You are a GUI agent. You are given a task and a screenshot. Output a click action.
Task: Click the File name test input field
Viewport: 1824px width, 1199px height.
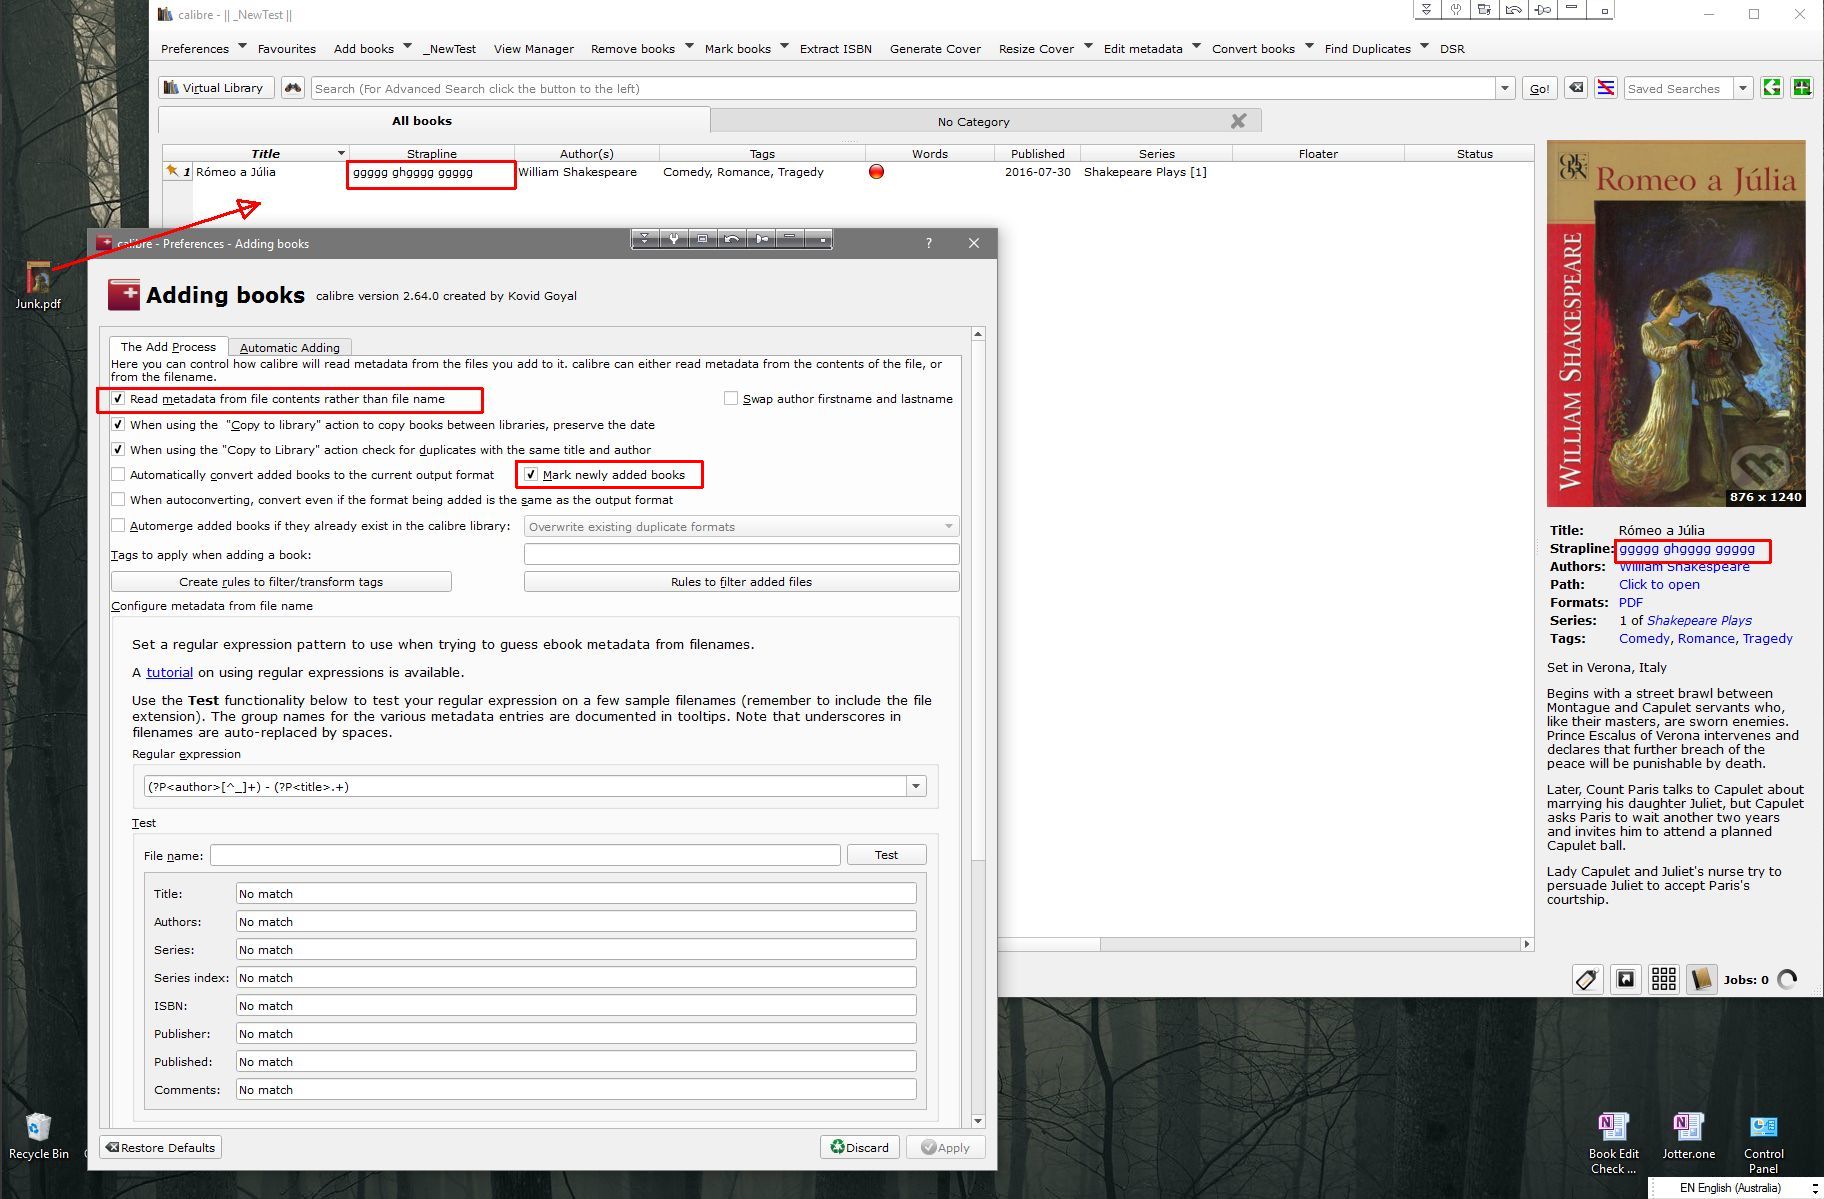tap(525, 855)
